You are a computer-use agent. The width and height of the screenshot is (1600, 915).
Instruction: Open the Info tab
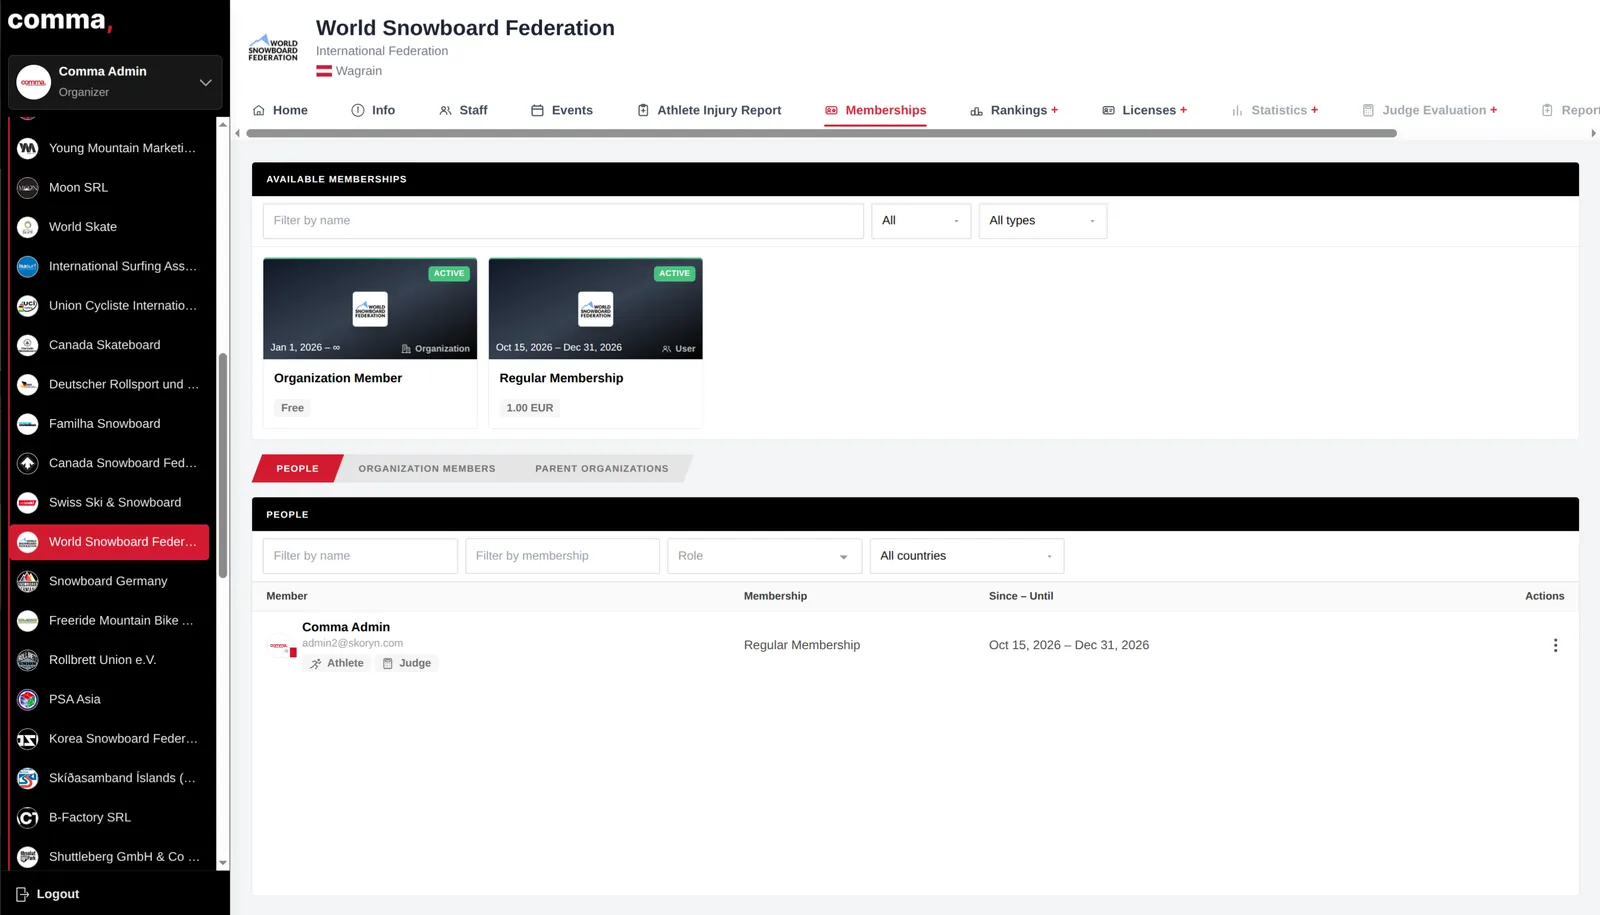point(373,110)
